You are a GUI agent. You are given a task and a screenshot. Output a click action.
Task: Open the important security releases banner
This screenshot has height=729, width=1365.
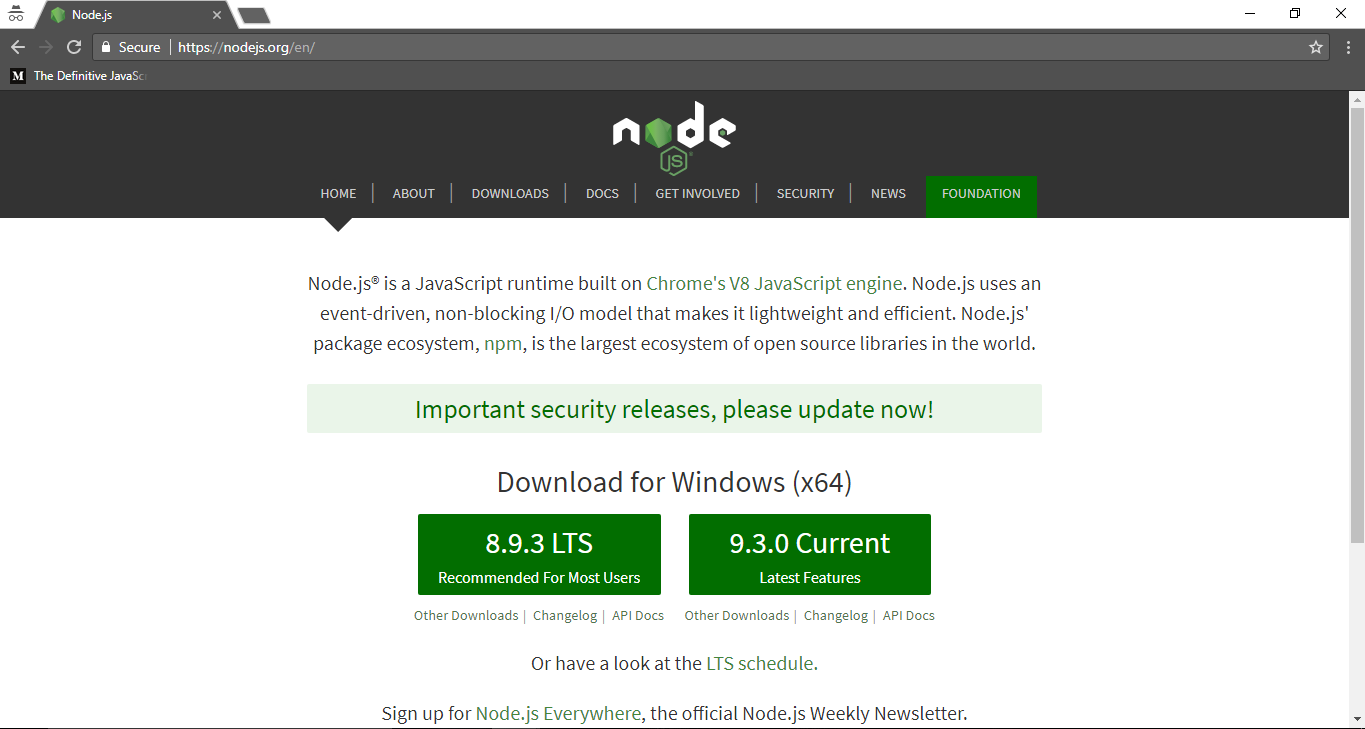[674, 409]
